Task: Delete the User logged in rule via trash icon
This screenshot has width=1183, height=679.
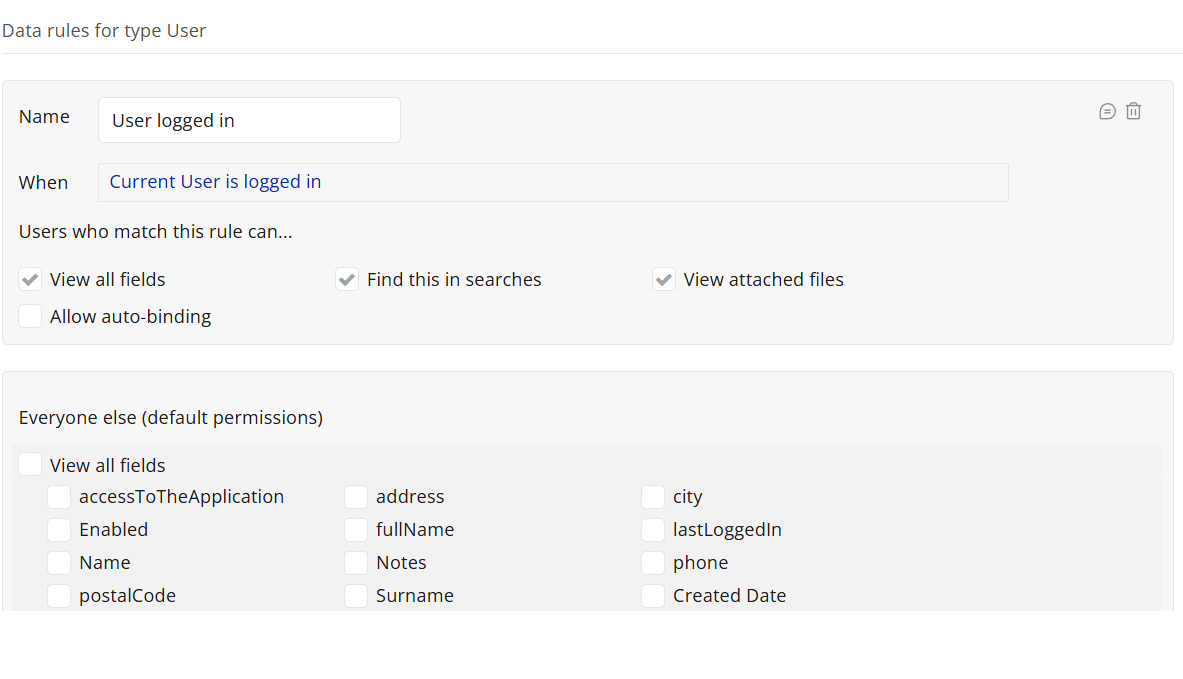Action: (x=1133, y=112)
